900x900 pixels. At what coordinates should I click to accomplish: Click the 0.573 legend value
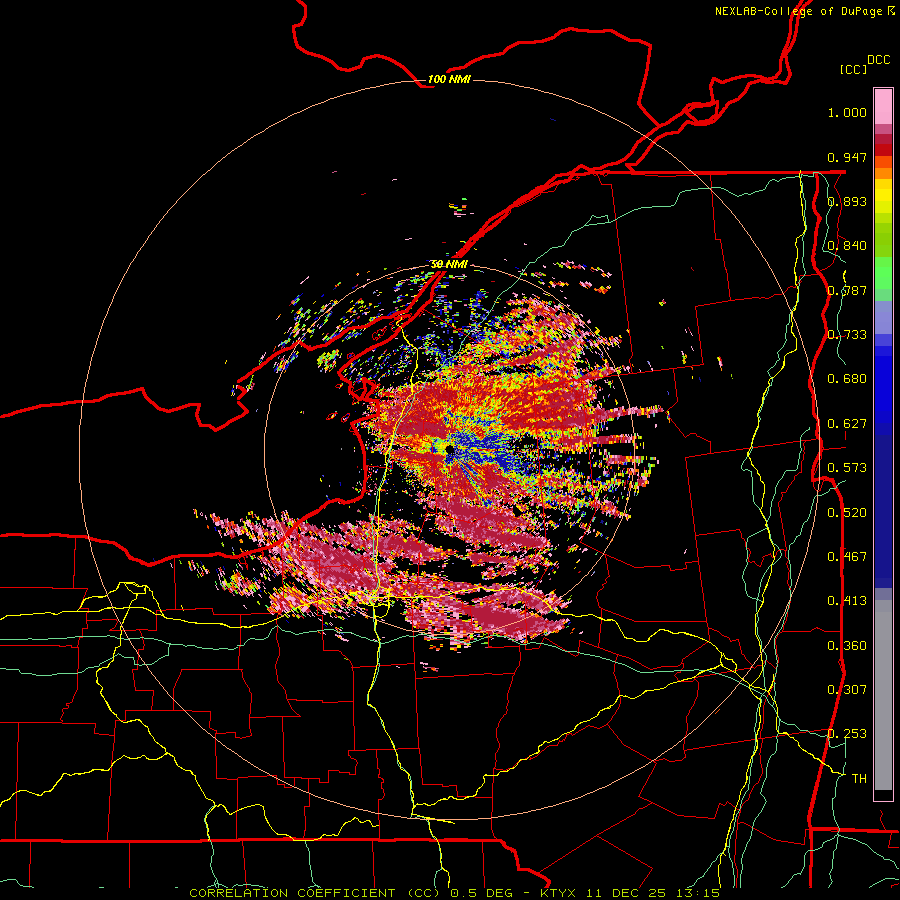click(847, 468)
